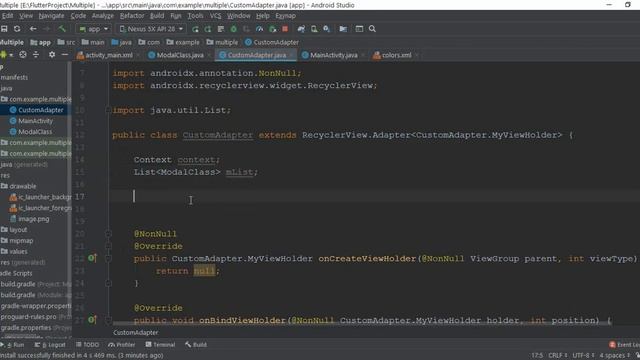Open the Code menu
Image resolution: width=640 pixels, height=360 pixels.
click(78, 16)
